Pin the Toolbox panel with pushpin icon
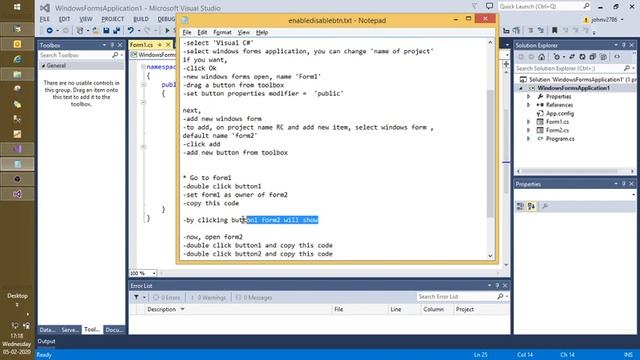 coord(112,45)
